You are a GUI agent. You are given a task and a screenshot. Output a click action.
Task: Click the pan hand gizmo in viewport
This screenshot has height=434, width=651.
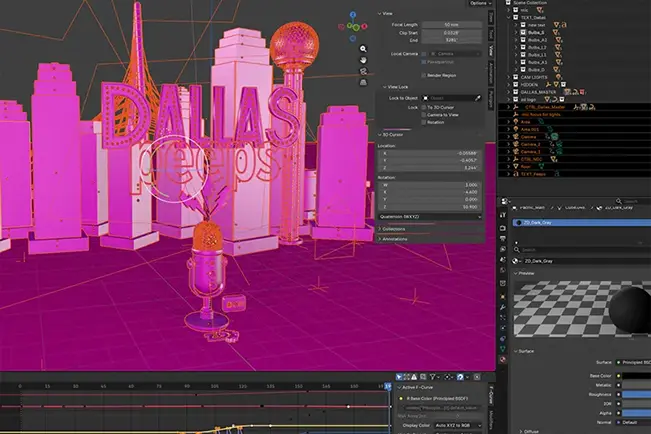coord(363,60)
